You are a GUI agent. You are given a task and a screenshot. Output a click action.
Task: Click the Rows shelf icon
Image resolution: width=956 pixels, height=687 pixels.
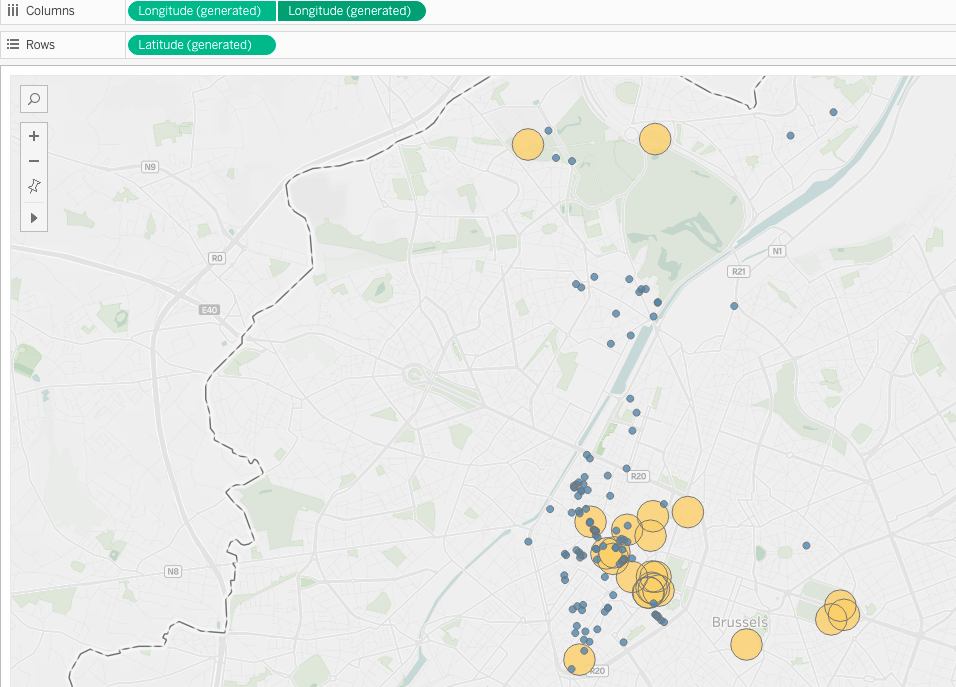13,45
